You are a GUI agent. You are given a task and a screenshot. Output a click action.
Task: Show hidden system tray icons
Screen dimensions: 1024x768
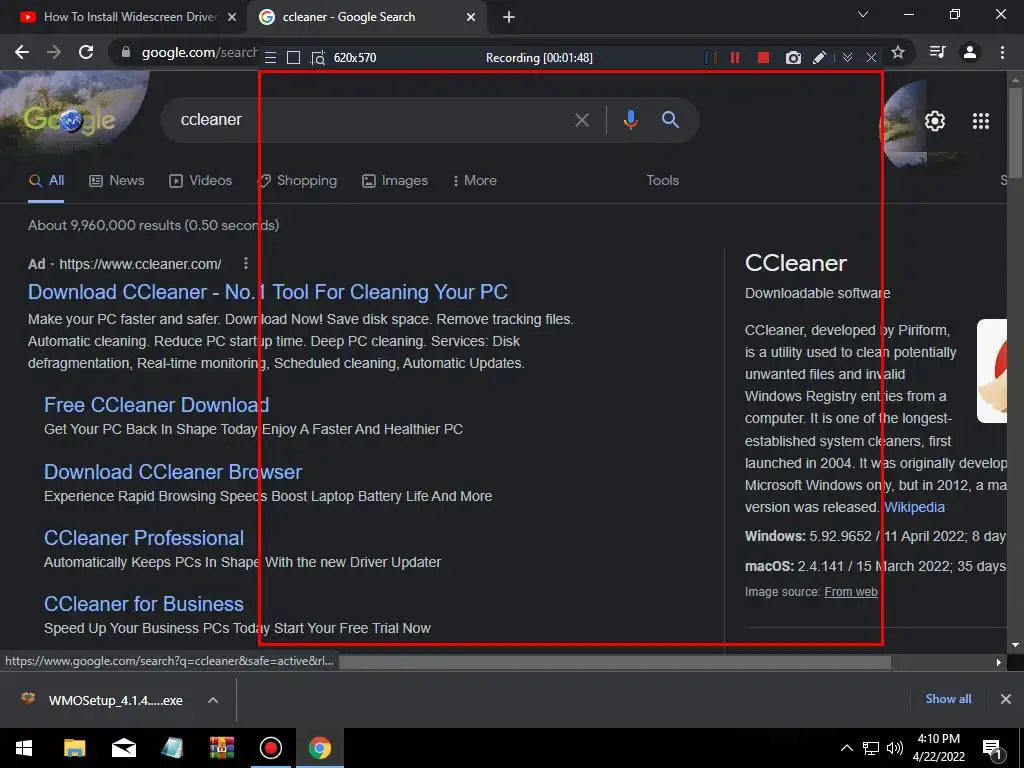846,748
